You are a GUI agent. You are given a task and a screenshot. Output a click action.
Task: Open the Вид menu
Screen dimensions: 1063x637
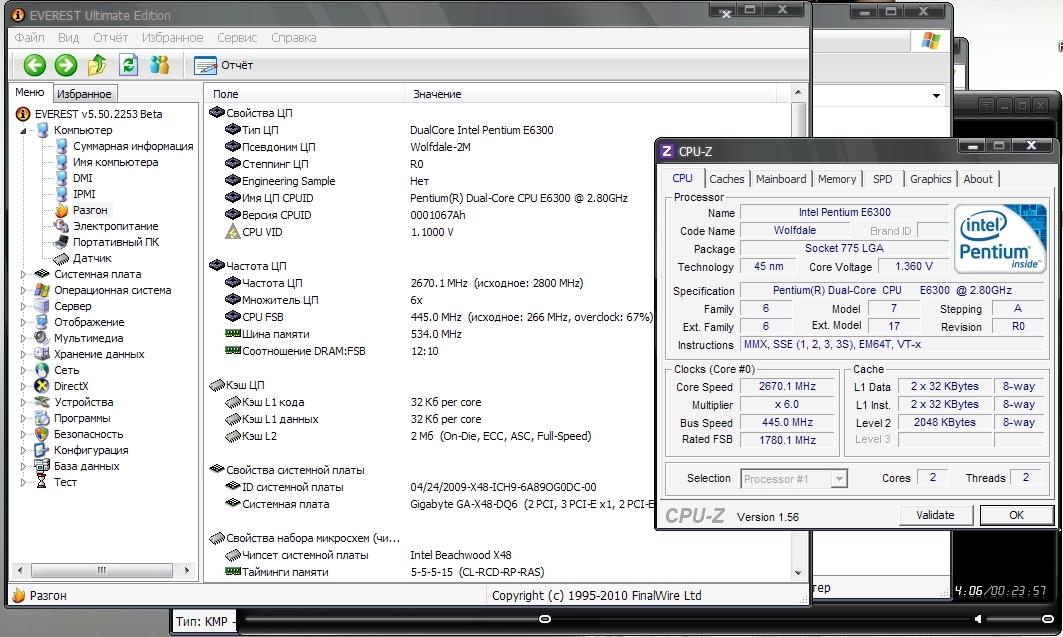click(68, 37)
